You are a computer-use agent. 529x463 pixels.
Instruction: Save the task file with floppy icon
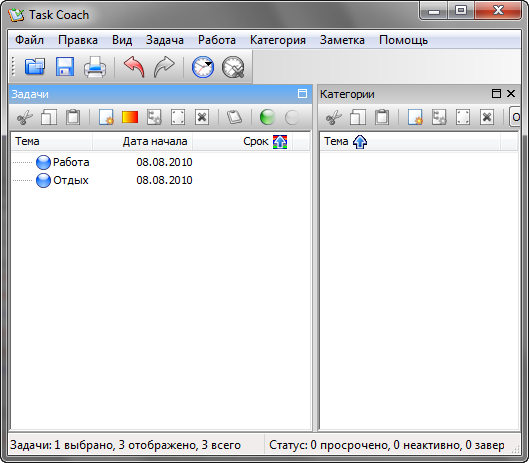65,66
